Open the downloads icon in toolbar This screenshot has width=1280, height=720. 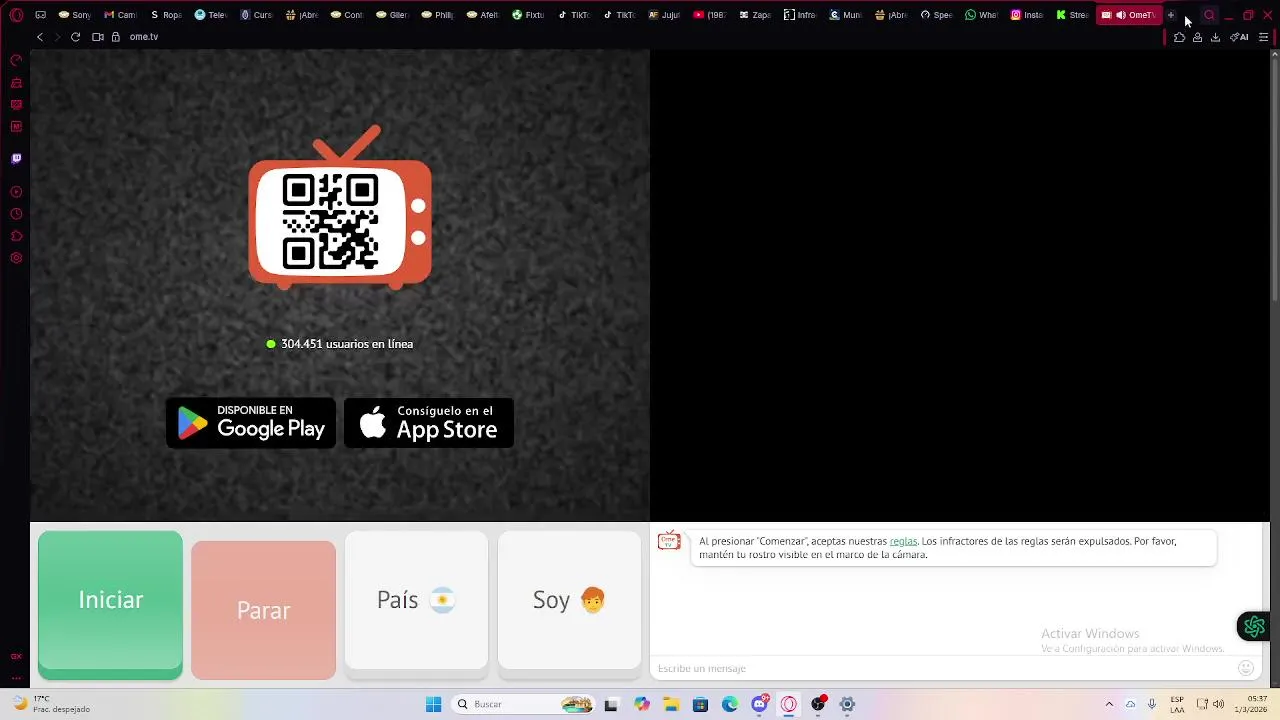pos(1215,37)
